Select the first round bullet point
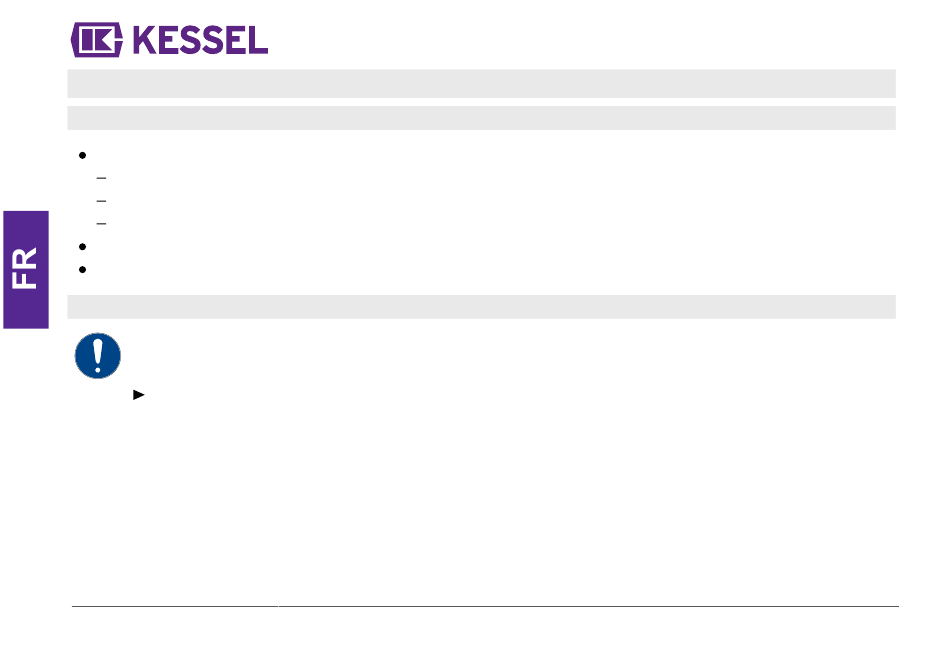Screen dimensions: 950x657 82,156
